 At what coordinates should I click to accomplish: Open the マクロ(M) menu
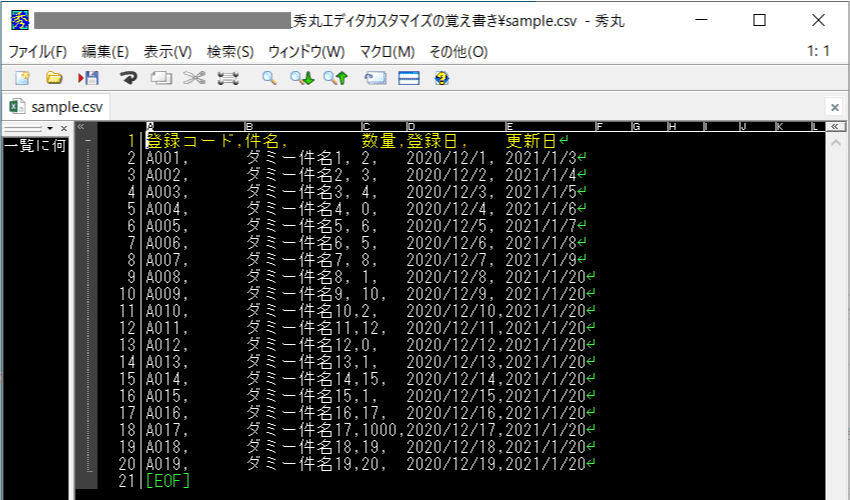coord(387,52)
